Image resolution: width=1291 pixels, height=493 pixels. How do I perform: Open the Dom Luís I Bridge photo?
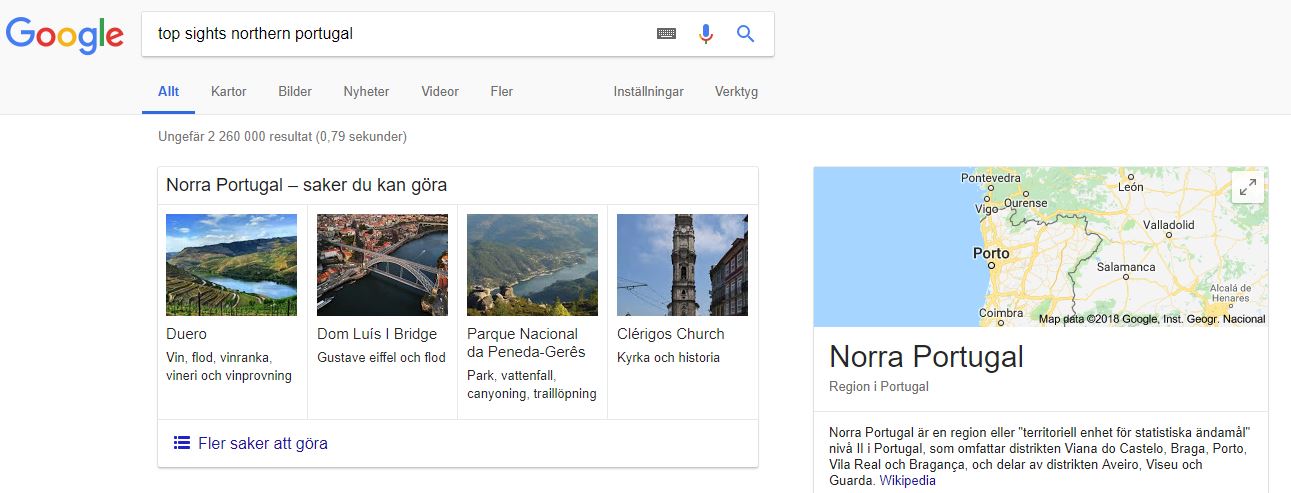[x=382, y=265]
